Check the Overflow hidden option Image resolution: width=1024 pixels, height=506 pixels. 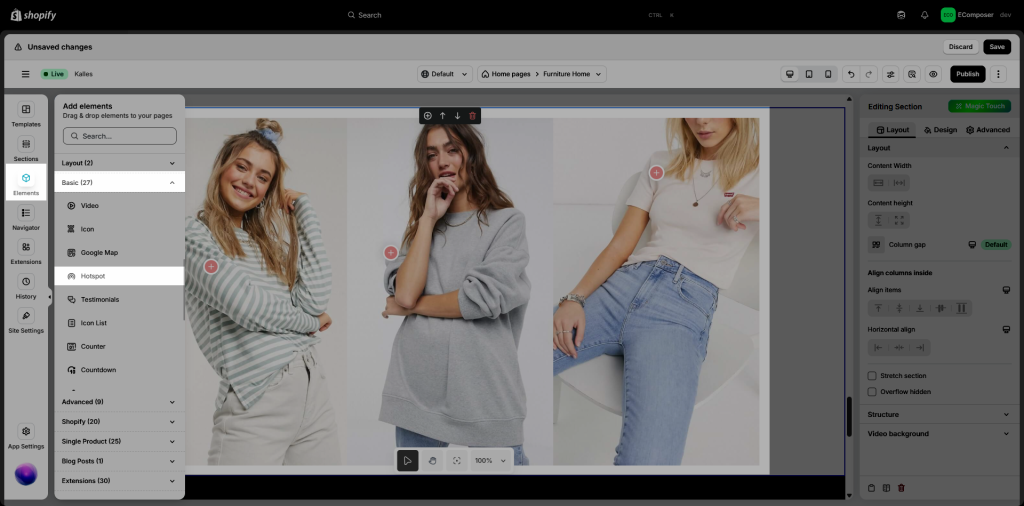872,392
